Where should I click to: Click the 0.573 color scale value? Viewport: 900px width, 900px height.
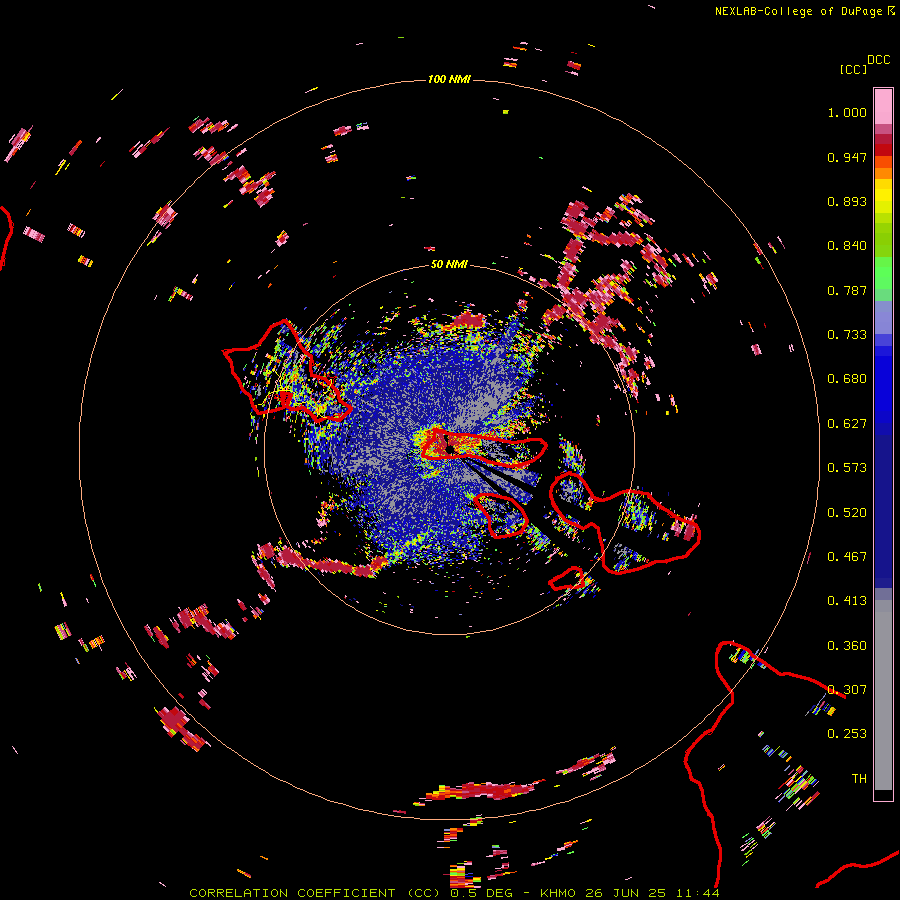pos(847,468)
